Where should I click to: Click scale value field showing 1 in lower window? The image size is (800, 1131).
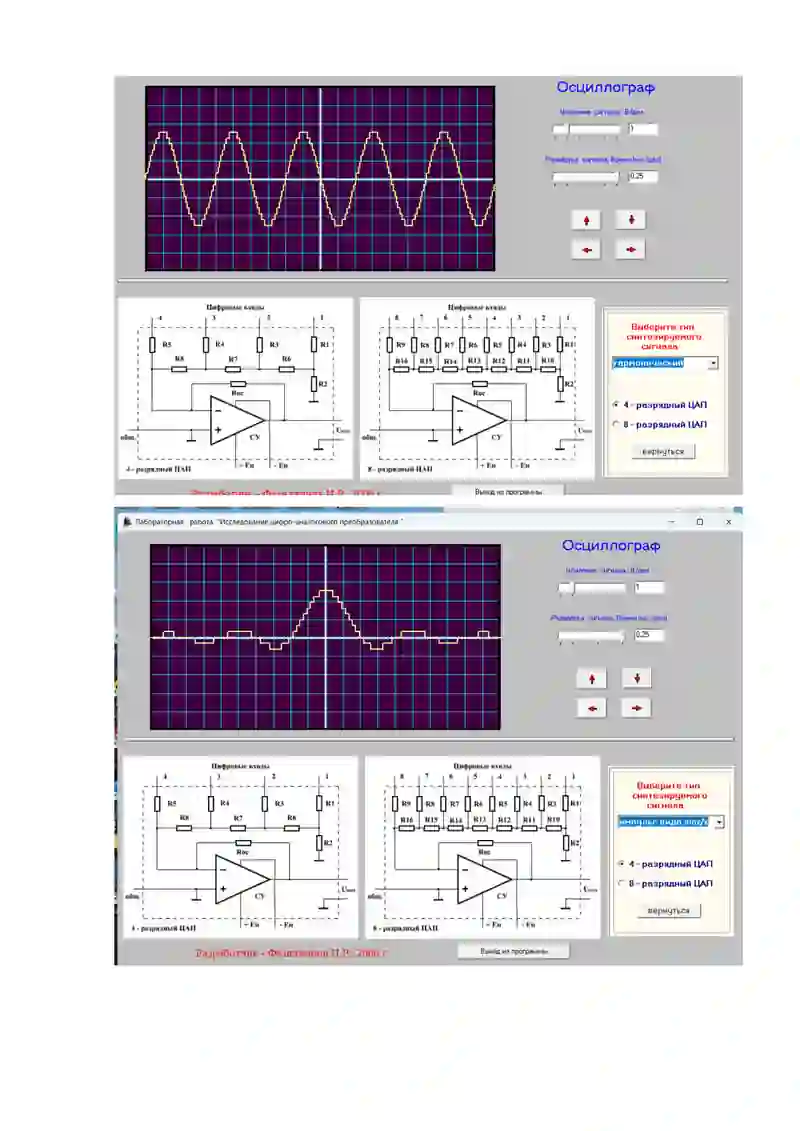point(649,588)
